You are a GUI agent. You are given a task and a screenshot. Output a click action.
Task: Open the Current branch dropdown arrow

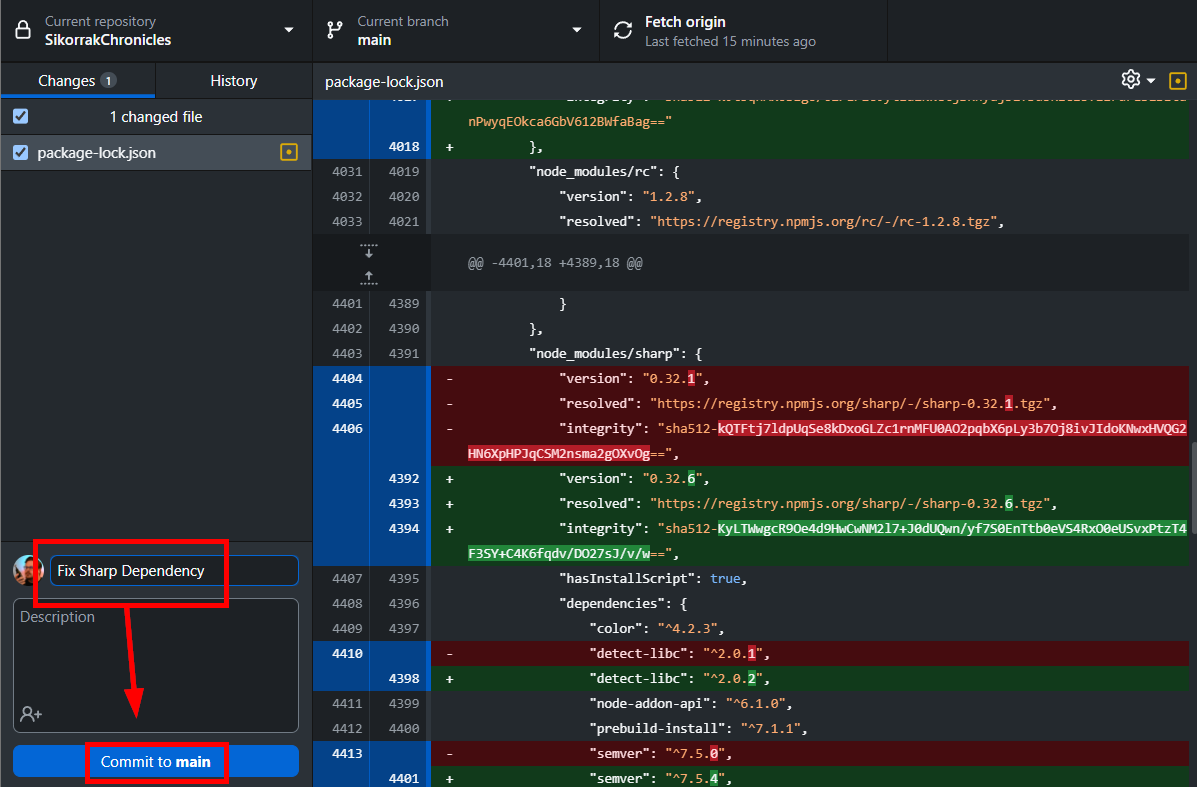tap(577, 30)
